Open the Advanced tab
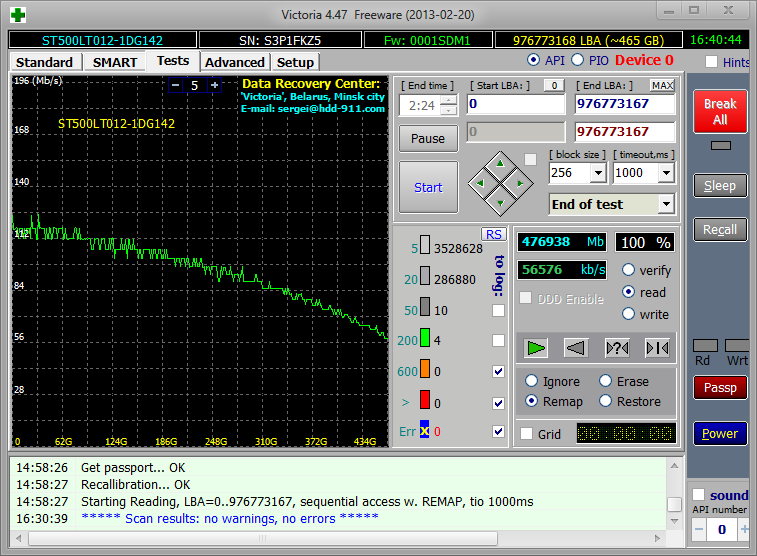Image resolution: width=757 pixels, height=556 pixels. coord(234,62)
